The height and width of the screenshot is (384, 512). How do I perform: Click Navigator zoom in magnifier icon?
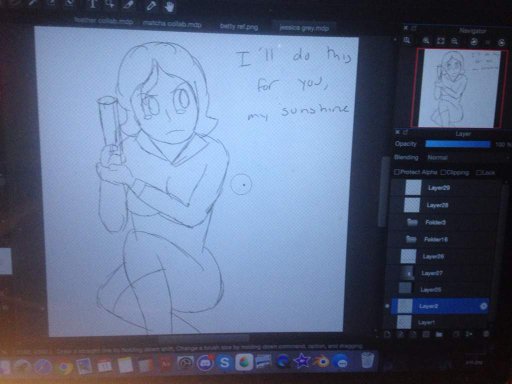coord(426,41)
